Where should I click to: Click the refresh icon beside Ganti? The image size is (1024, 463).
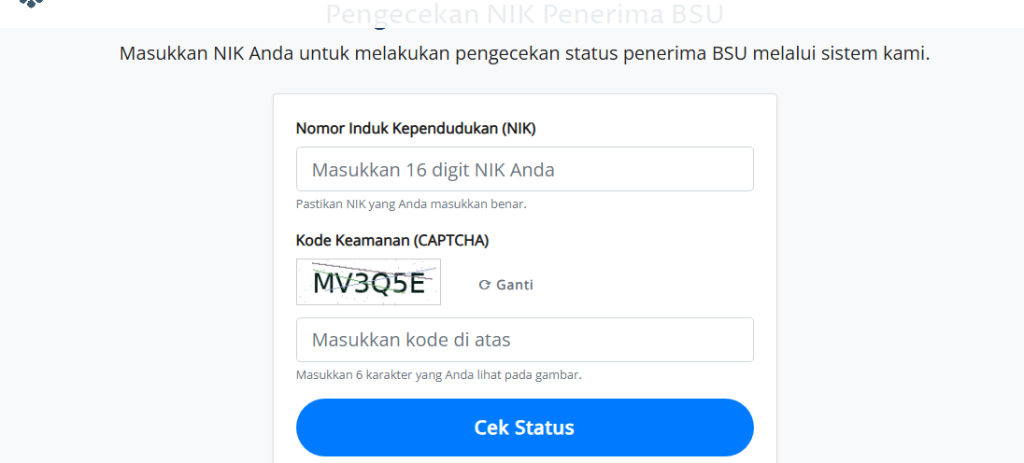click(x=484, y=285)
